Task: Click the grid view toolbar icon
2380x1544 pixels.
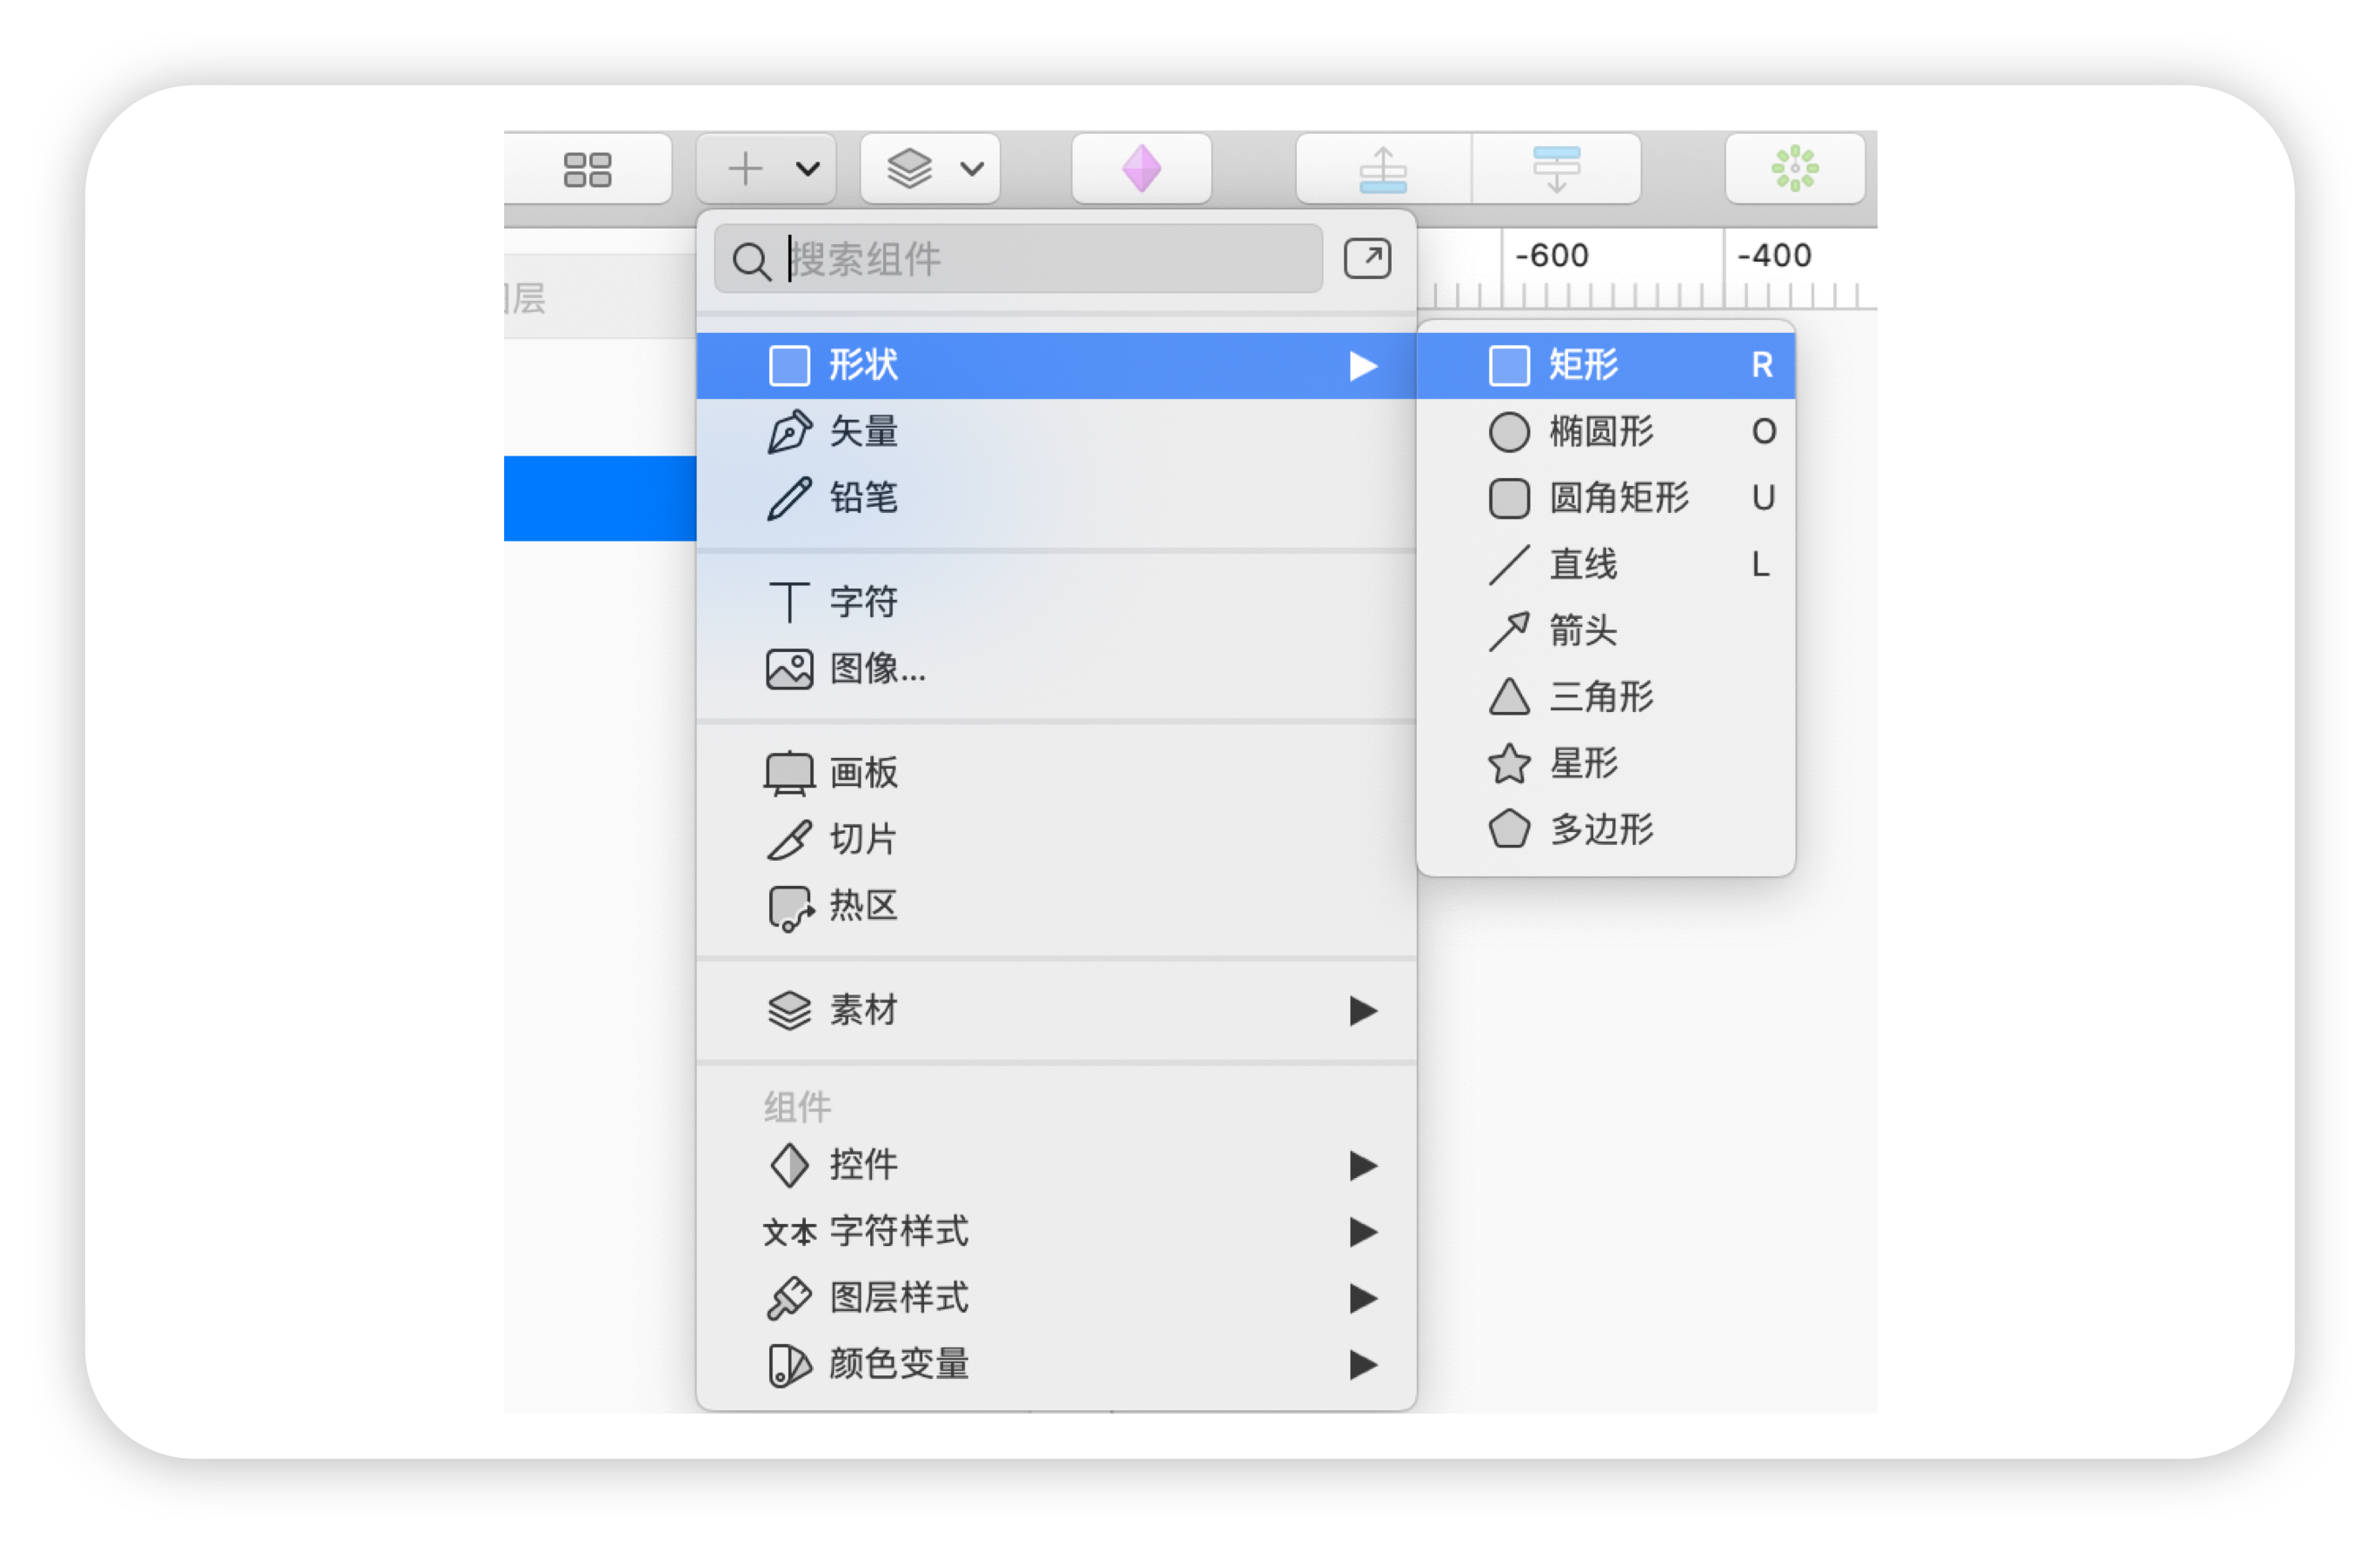Action: pyautogui.click(x=587, y=169)
